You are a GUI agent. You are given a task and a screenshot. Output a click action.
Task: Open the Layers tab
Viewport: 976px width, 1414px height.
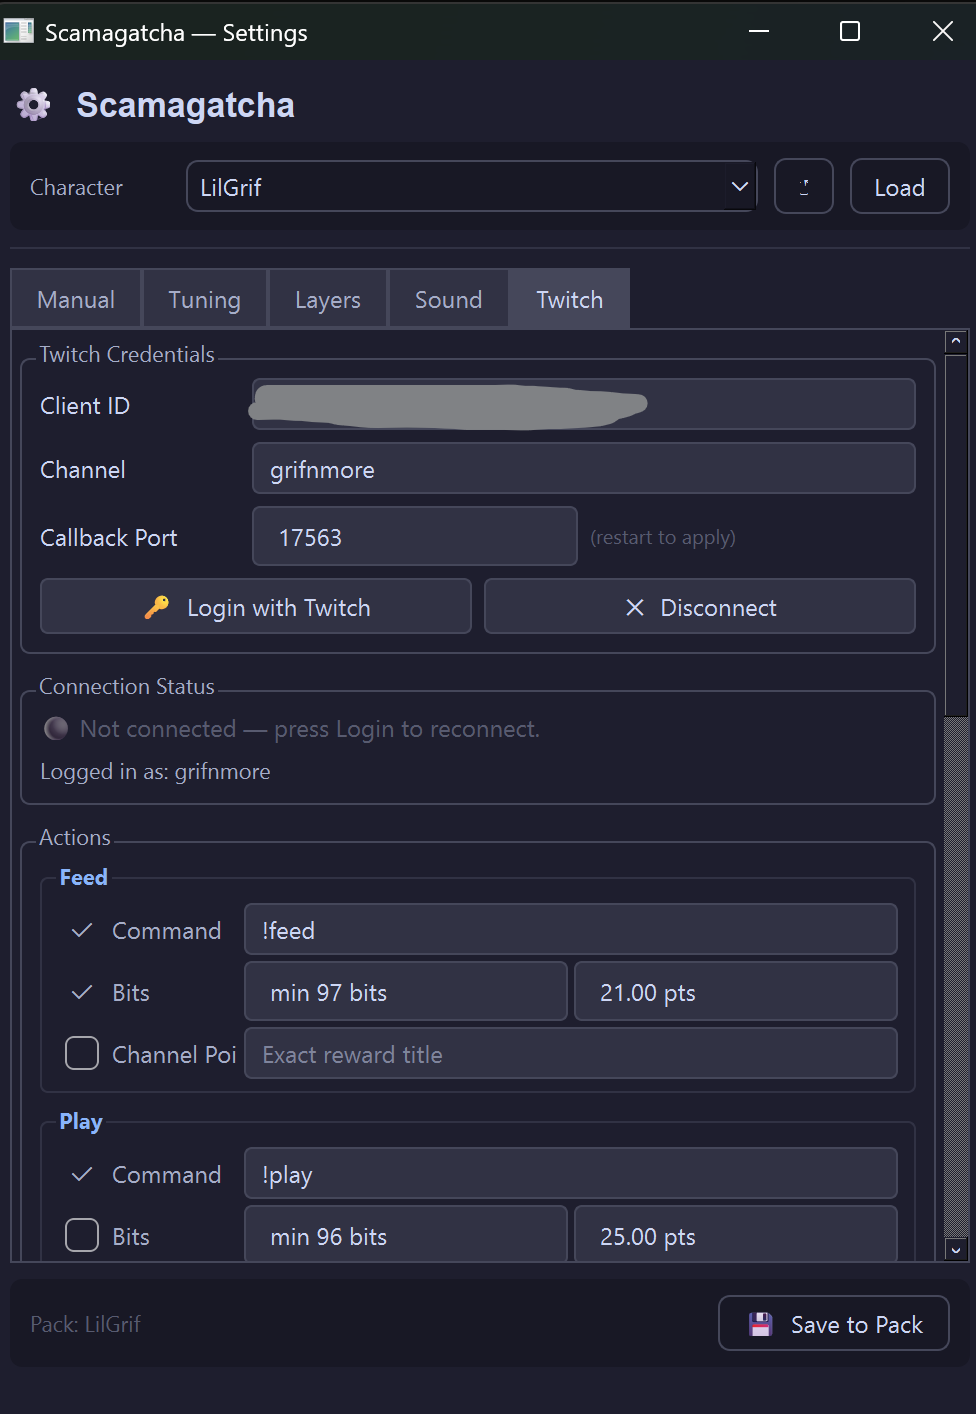328,299
